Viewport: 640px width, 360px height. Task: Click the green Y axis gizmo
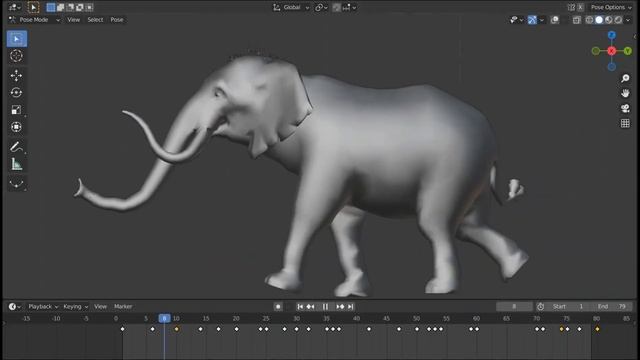(628, 51)
